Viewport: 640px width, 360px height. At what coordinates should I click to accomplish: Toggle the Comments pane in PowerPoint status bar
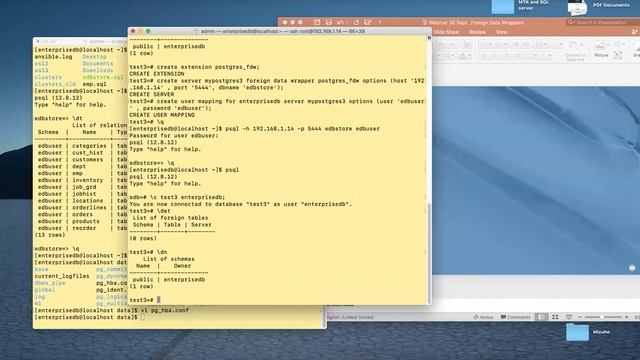coord(516,317)
